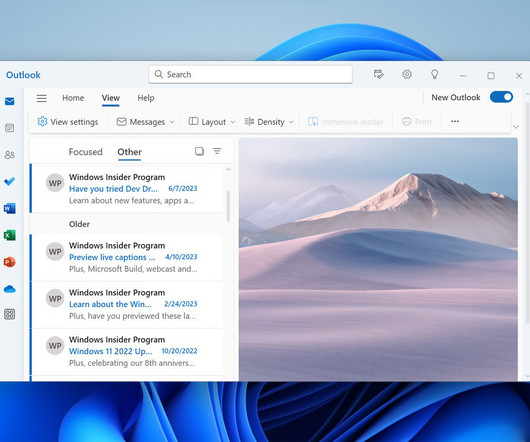Click the Print button
The height and width of the screenshot is (442, 530).
(x=417, y=122)
